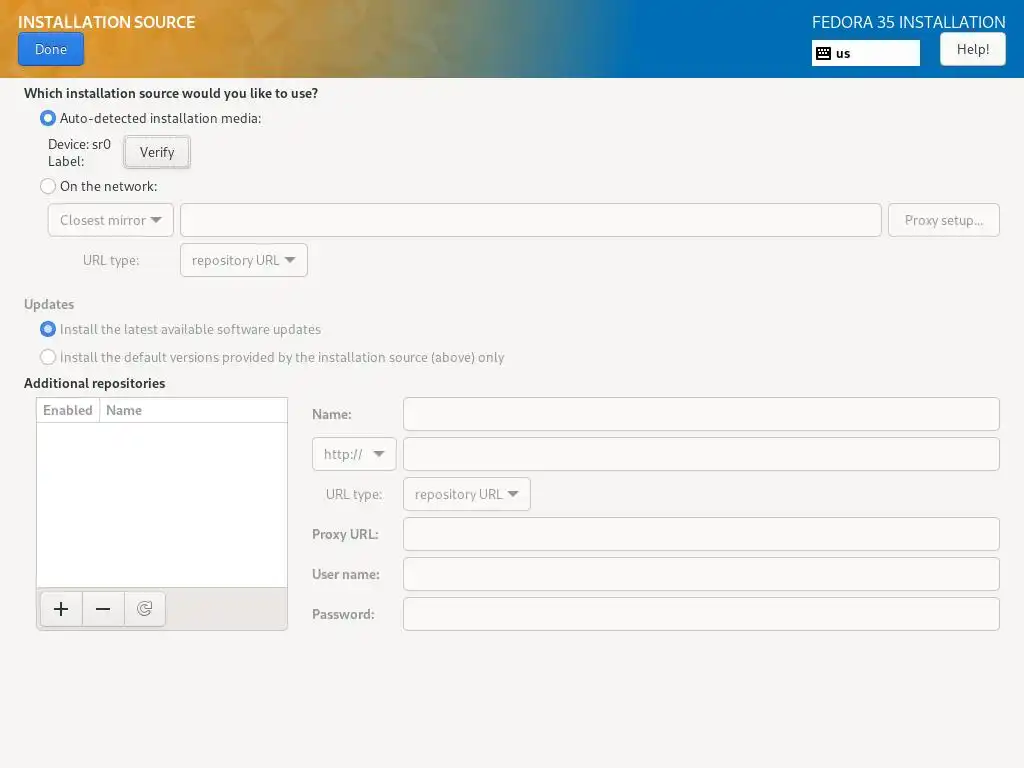This screenshot has height=768, width=1024.
Task: Click the network source URL input field
Action: [531, 220]
